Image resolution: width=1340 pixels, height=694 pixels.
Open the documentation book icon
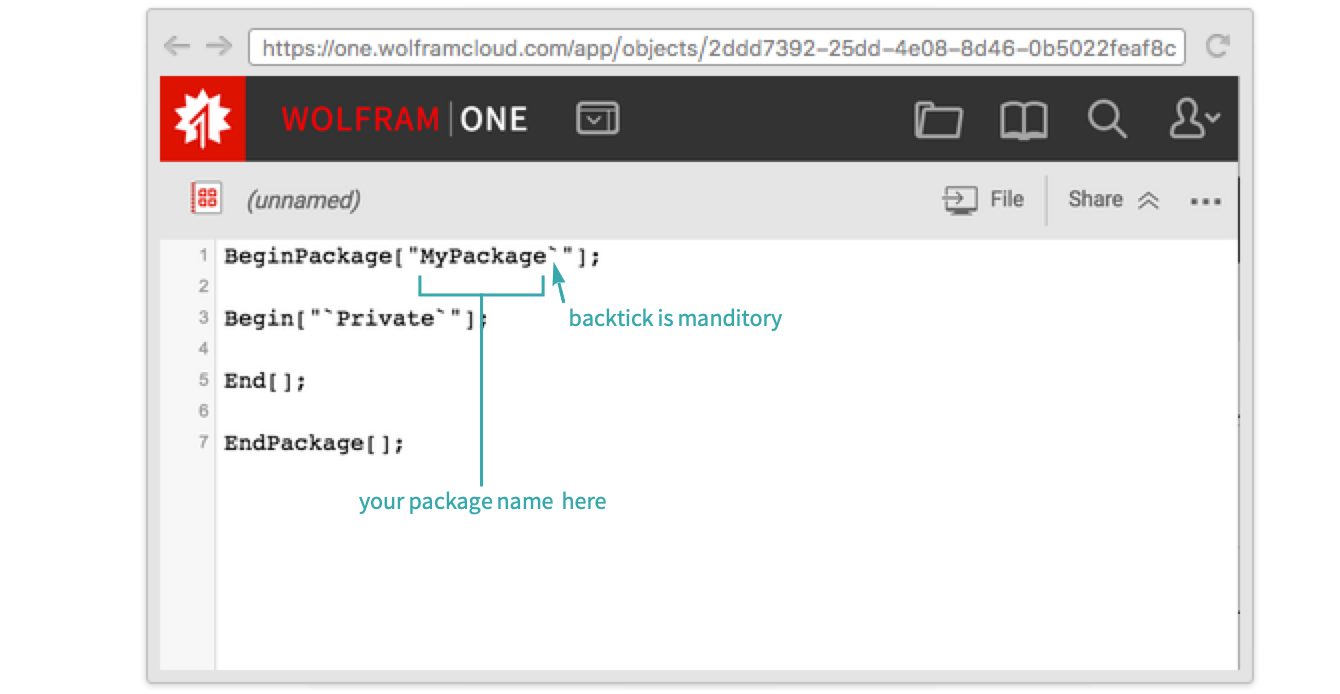tap(1023, 120)
